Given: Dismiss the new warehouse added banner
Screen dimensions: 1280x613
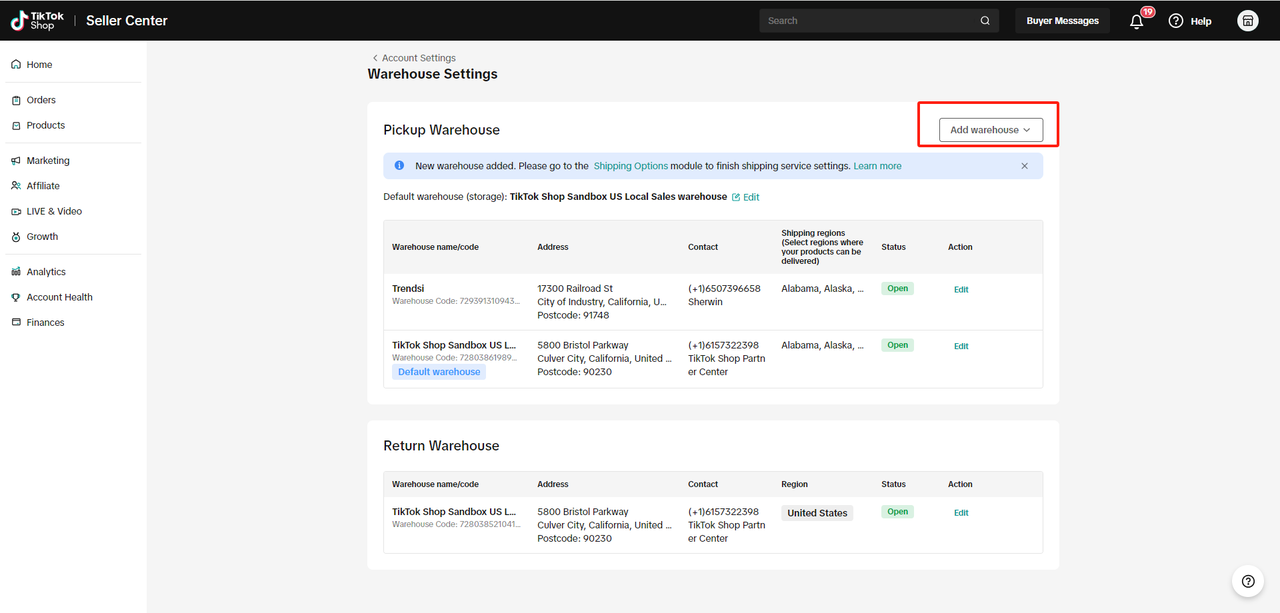Looking at the screenshot, I should 1024,166.
